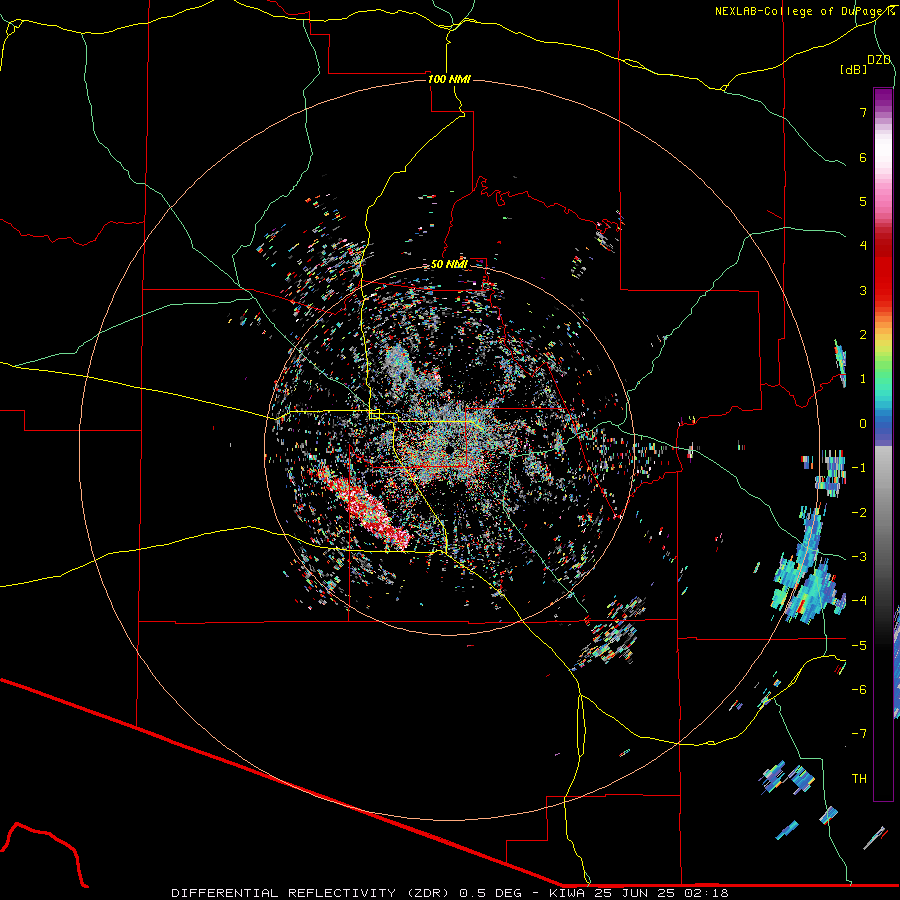Click the 100 NMI range ring label

[449, 79]
